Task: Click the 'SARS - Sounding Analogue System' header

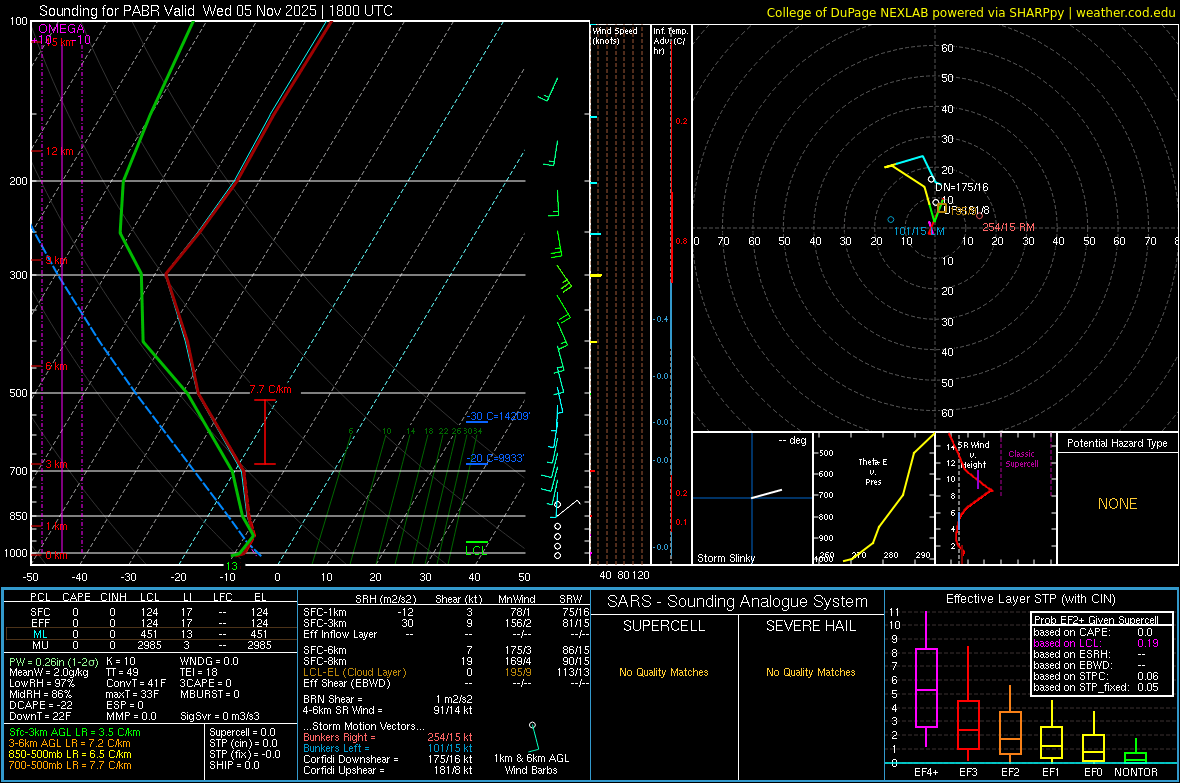Action: click(x=737, y=601)
